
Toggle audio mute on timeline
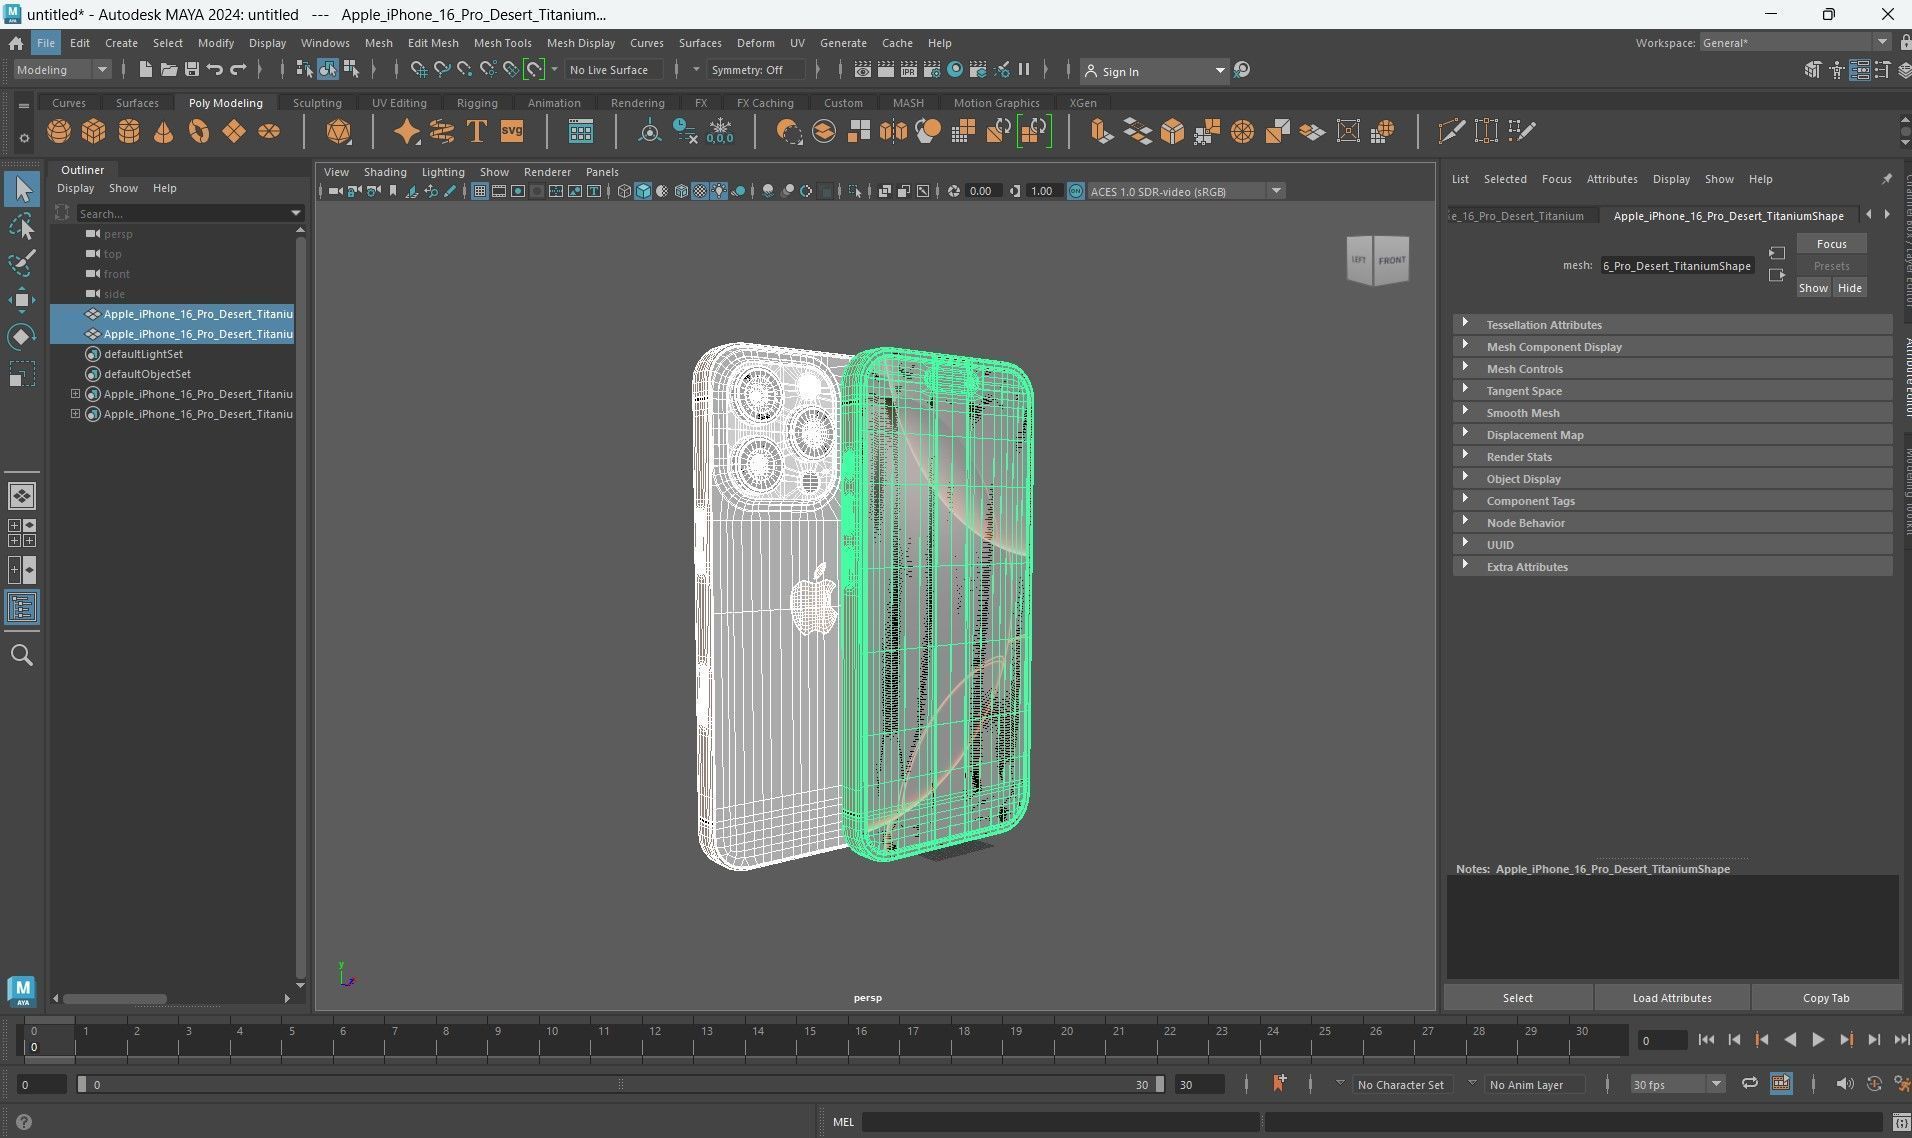[1845, 1084]
